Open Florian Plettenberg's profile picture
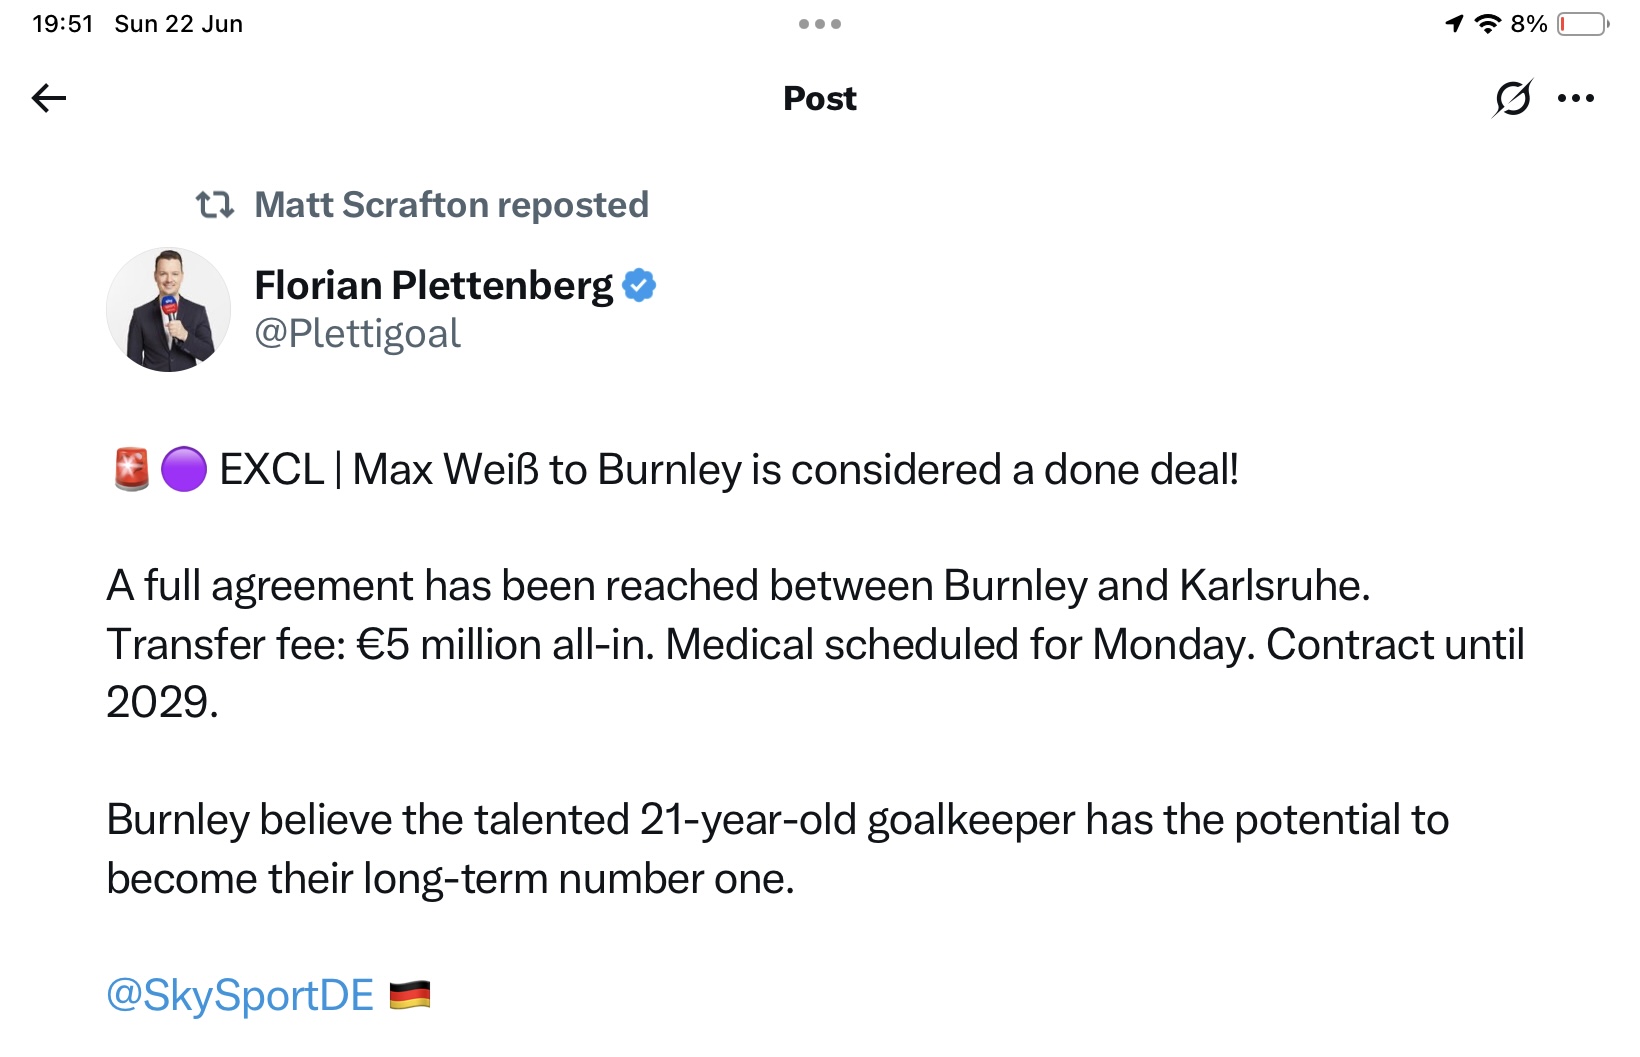The width and height of the screenshot is (1640, 1057). coord(169,310)
